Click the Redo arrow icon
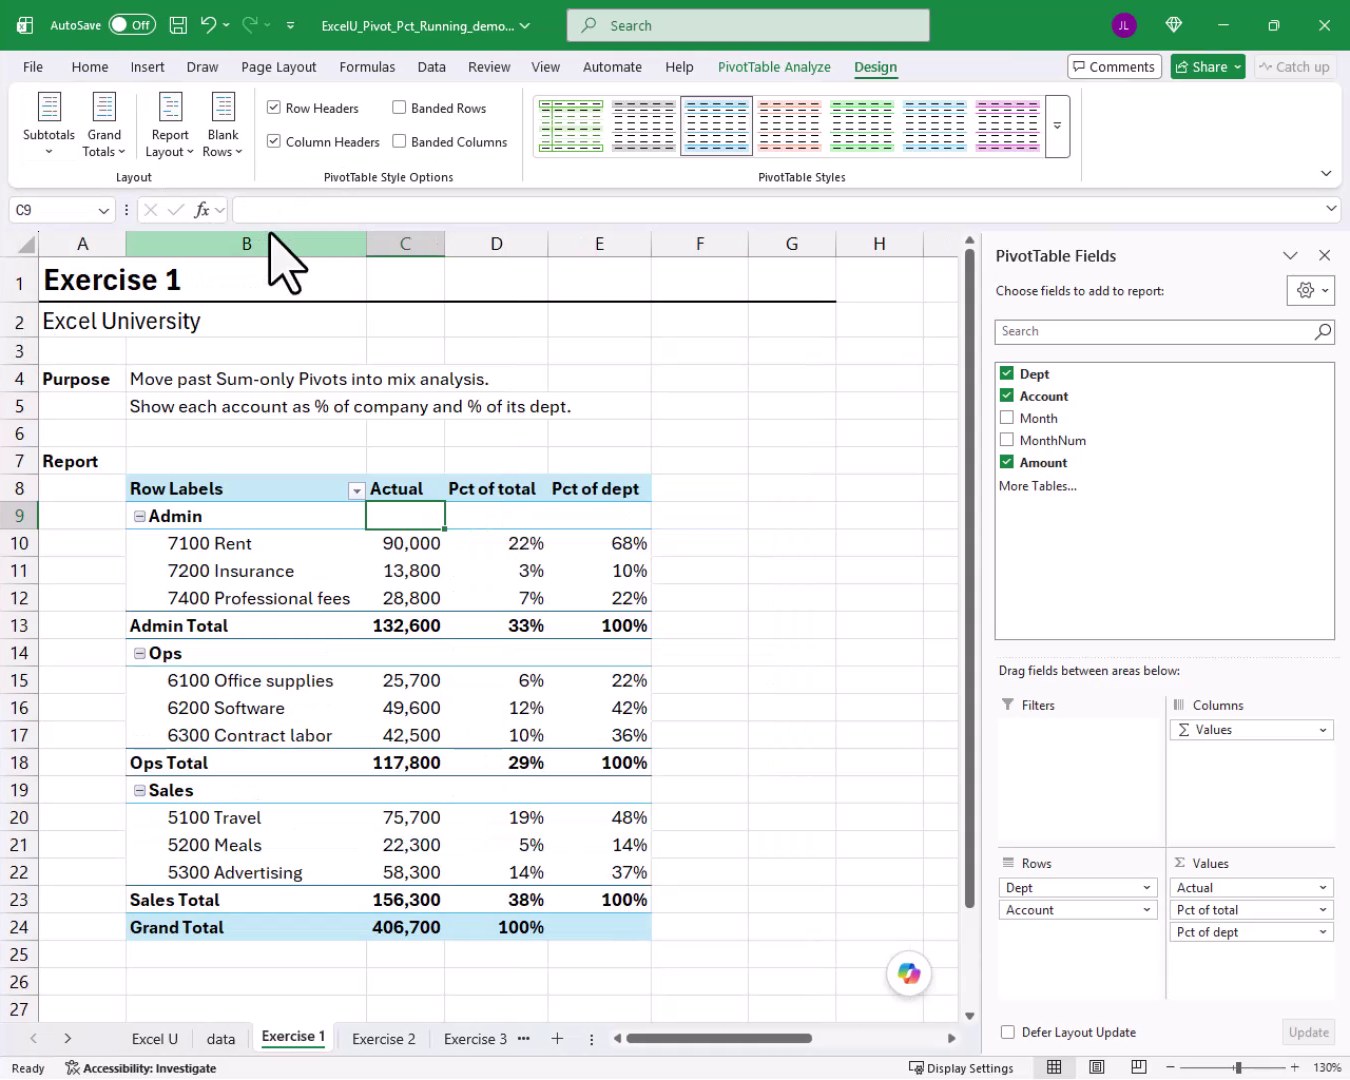Viewport: 1350px width, 1080px height. 249,25
